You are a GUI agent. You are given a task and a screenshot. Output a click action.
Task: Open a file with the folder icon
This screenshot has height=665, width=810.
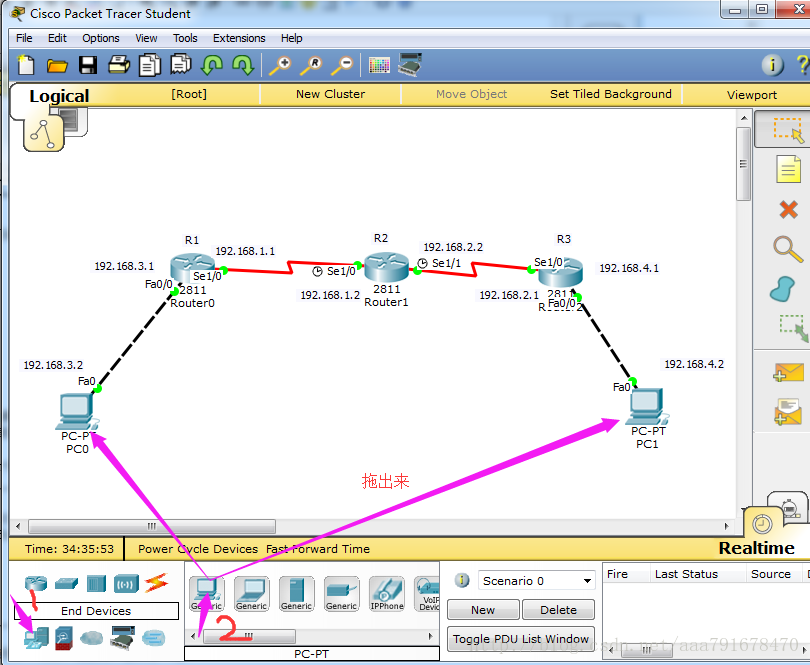pos(57,66)
